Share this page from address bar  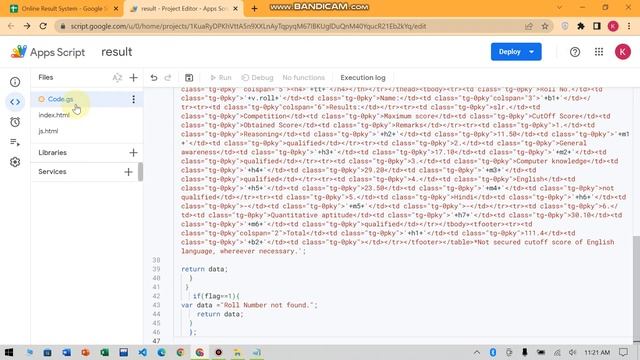click(x=529, y=26)
